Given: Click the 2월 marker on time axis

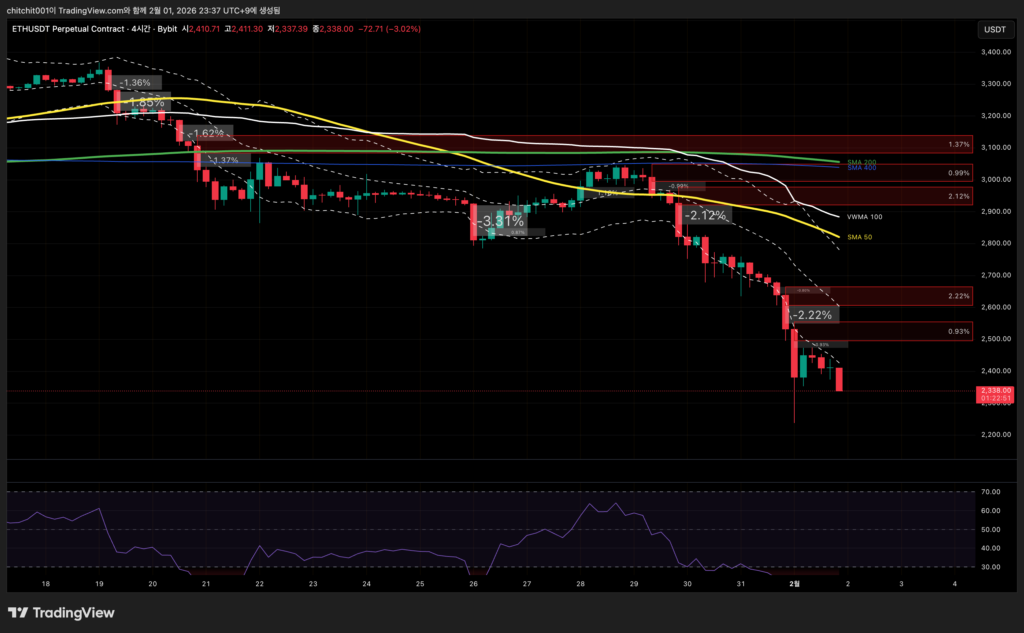Looking at the screenshot, I should tap(794, 582).
